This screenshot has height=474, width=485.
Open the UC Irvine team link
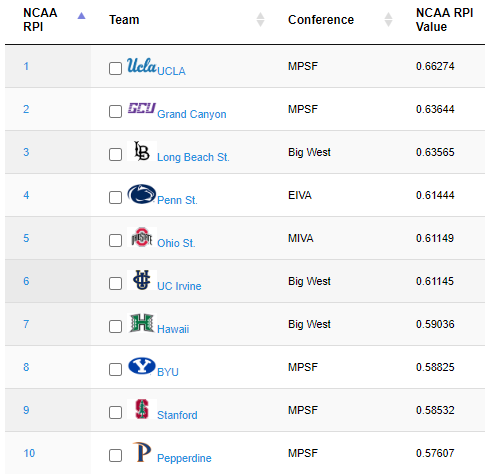[179, 286]
